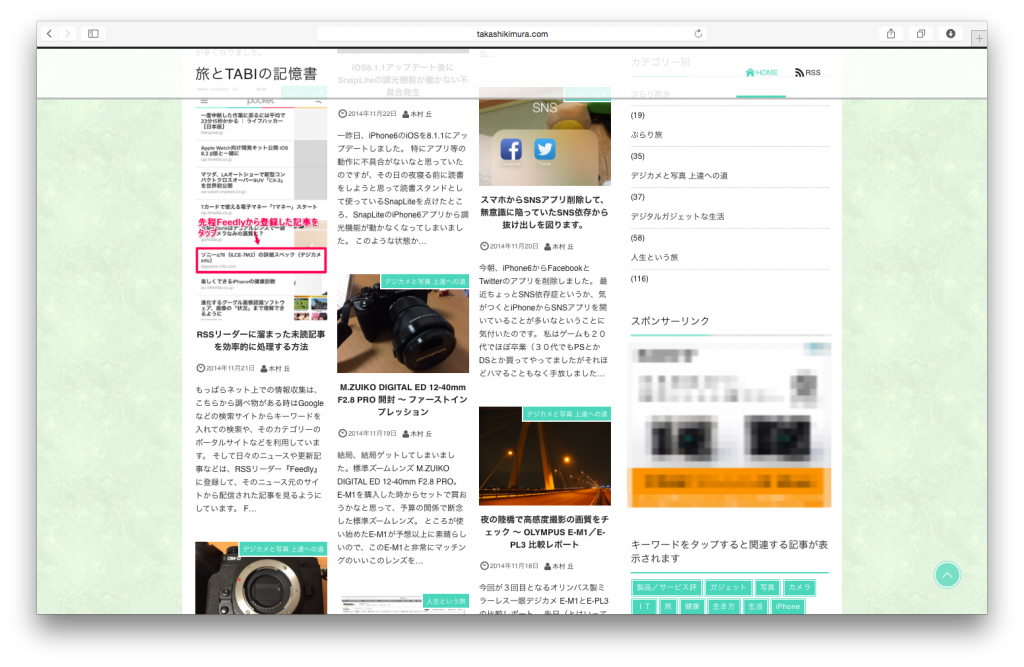Screen dimensions: 1024x667
Task: Click the takashikimura.com address bar
Action: pyautogui.click(x=512, y=33)
